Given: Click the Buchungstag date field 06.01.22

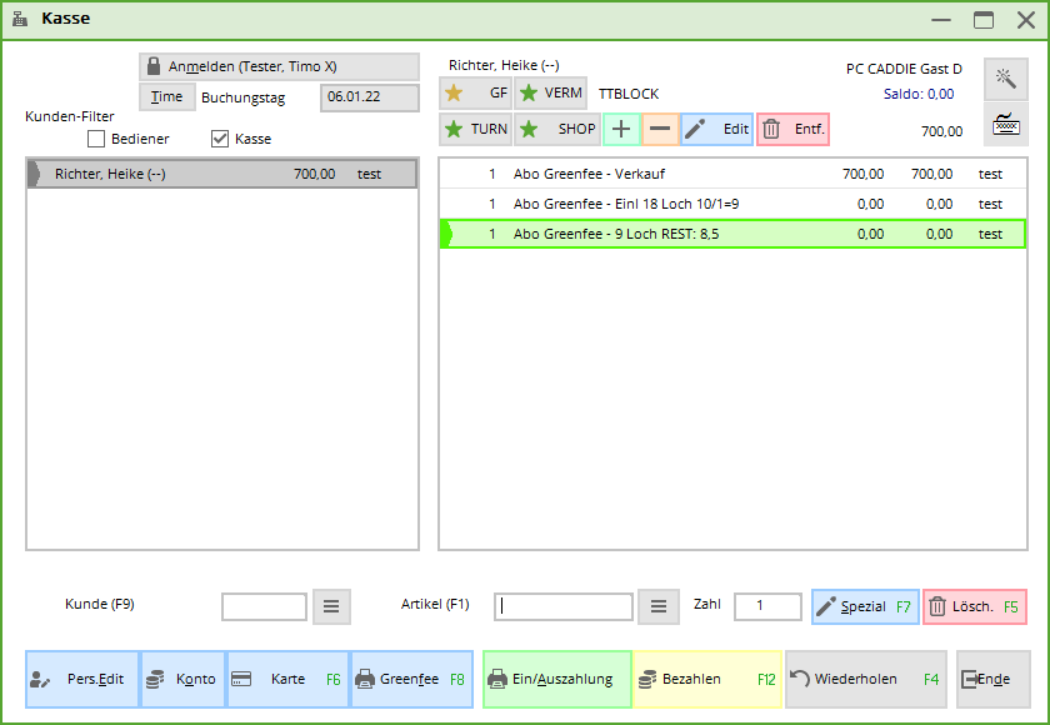Looking at the screenshot, I should pyautogui.click(x=370, y=97).
